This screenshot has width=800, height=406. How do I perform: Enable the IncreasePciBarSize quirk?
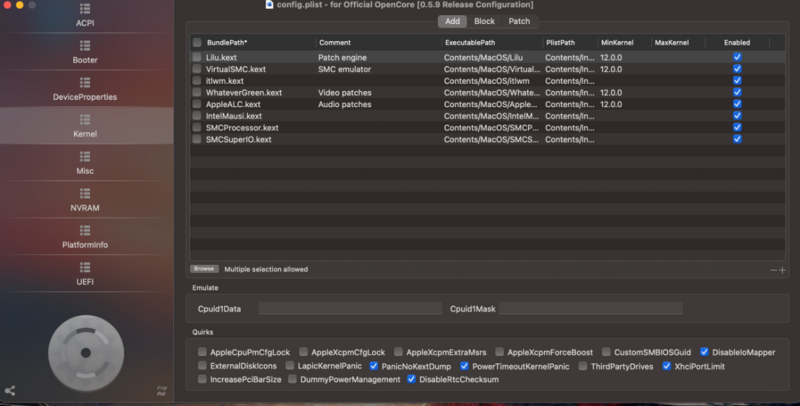point(202,379)
